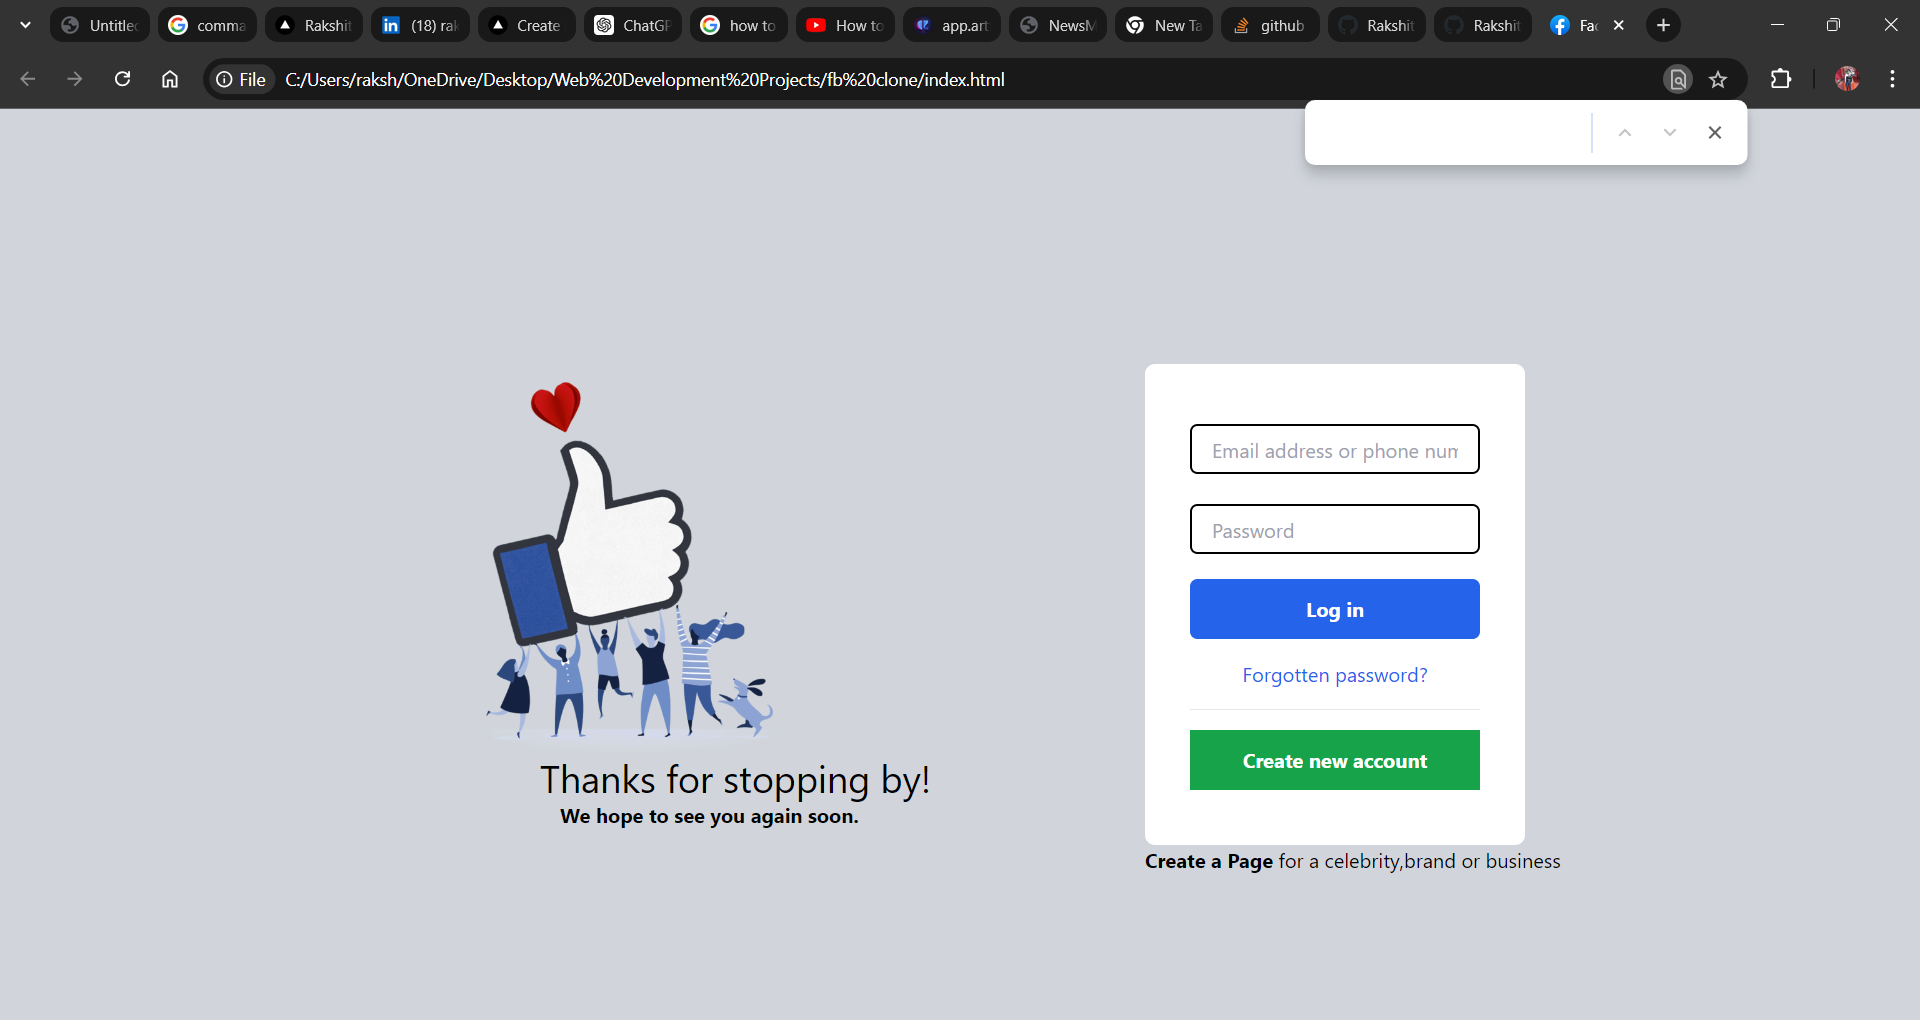Click the 'Thanks for stopping by!' heading
1920x1020 pixels.
pos(735,780)
